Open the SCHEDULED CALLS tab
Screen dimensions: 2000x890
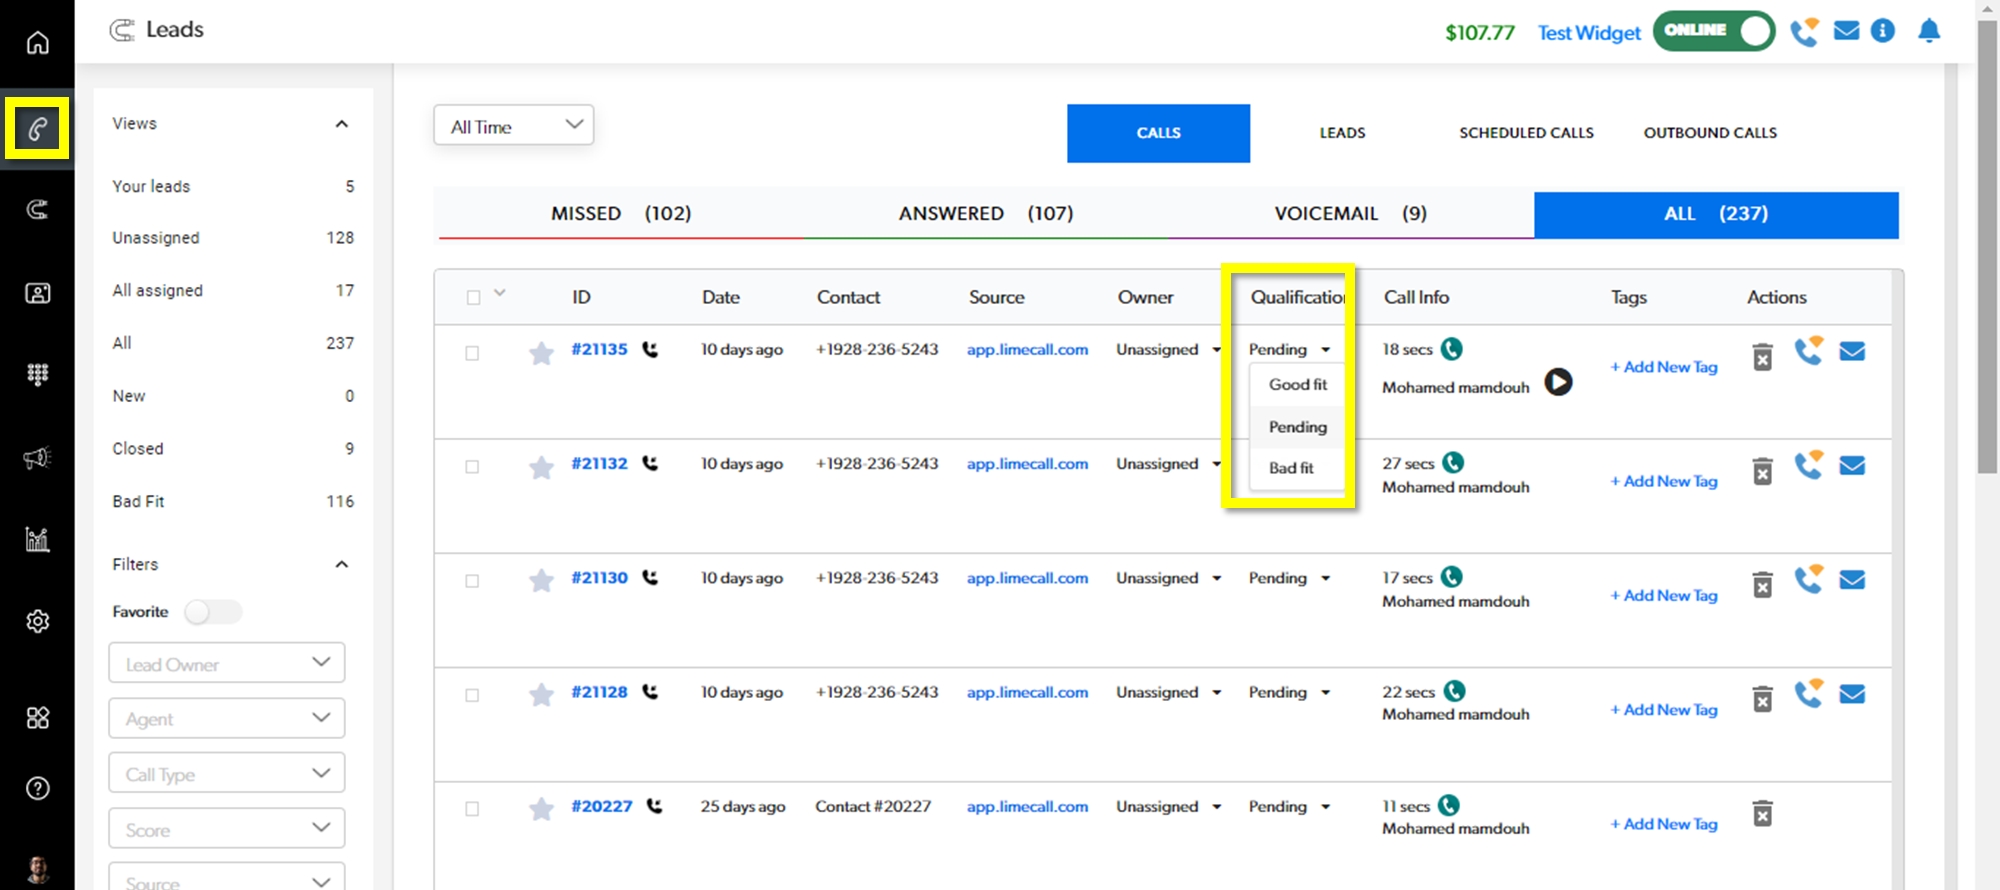pos(1526,133)
